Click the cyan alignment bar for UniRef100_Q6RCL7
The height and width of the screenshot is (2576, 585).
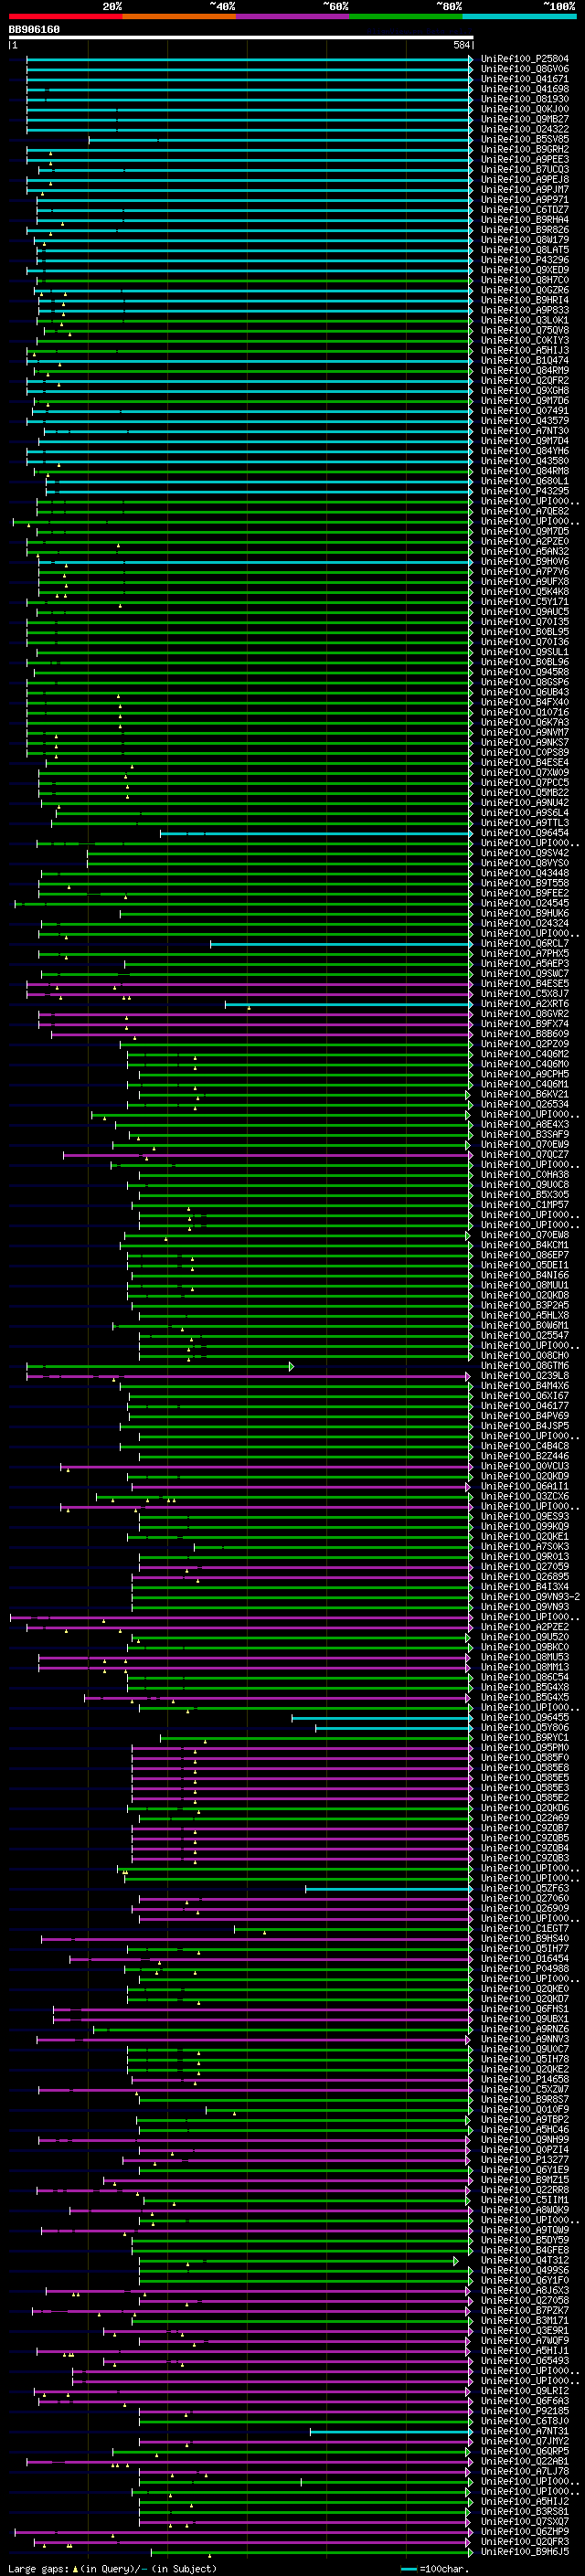[x=341, y=943]
